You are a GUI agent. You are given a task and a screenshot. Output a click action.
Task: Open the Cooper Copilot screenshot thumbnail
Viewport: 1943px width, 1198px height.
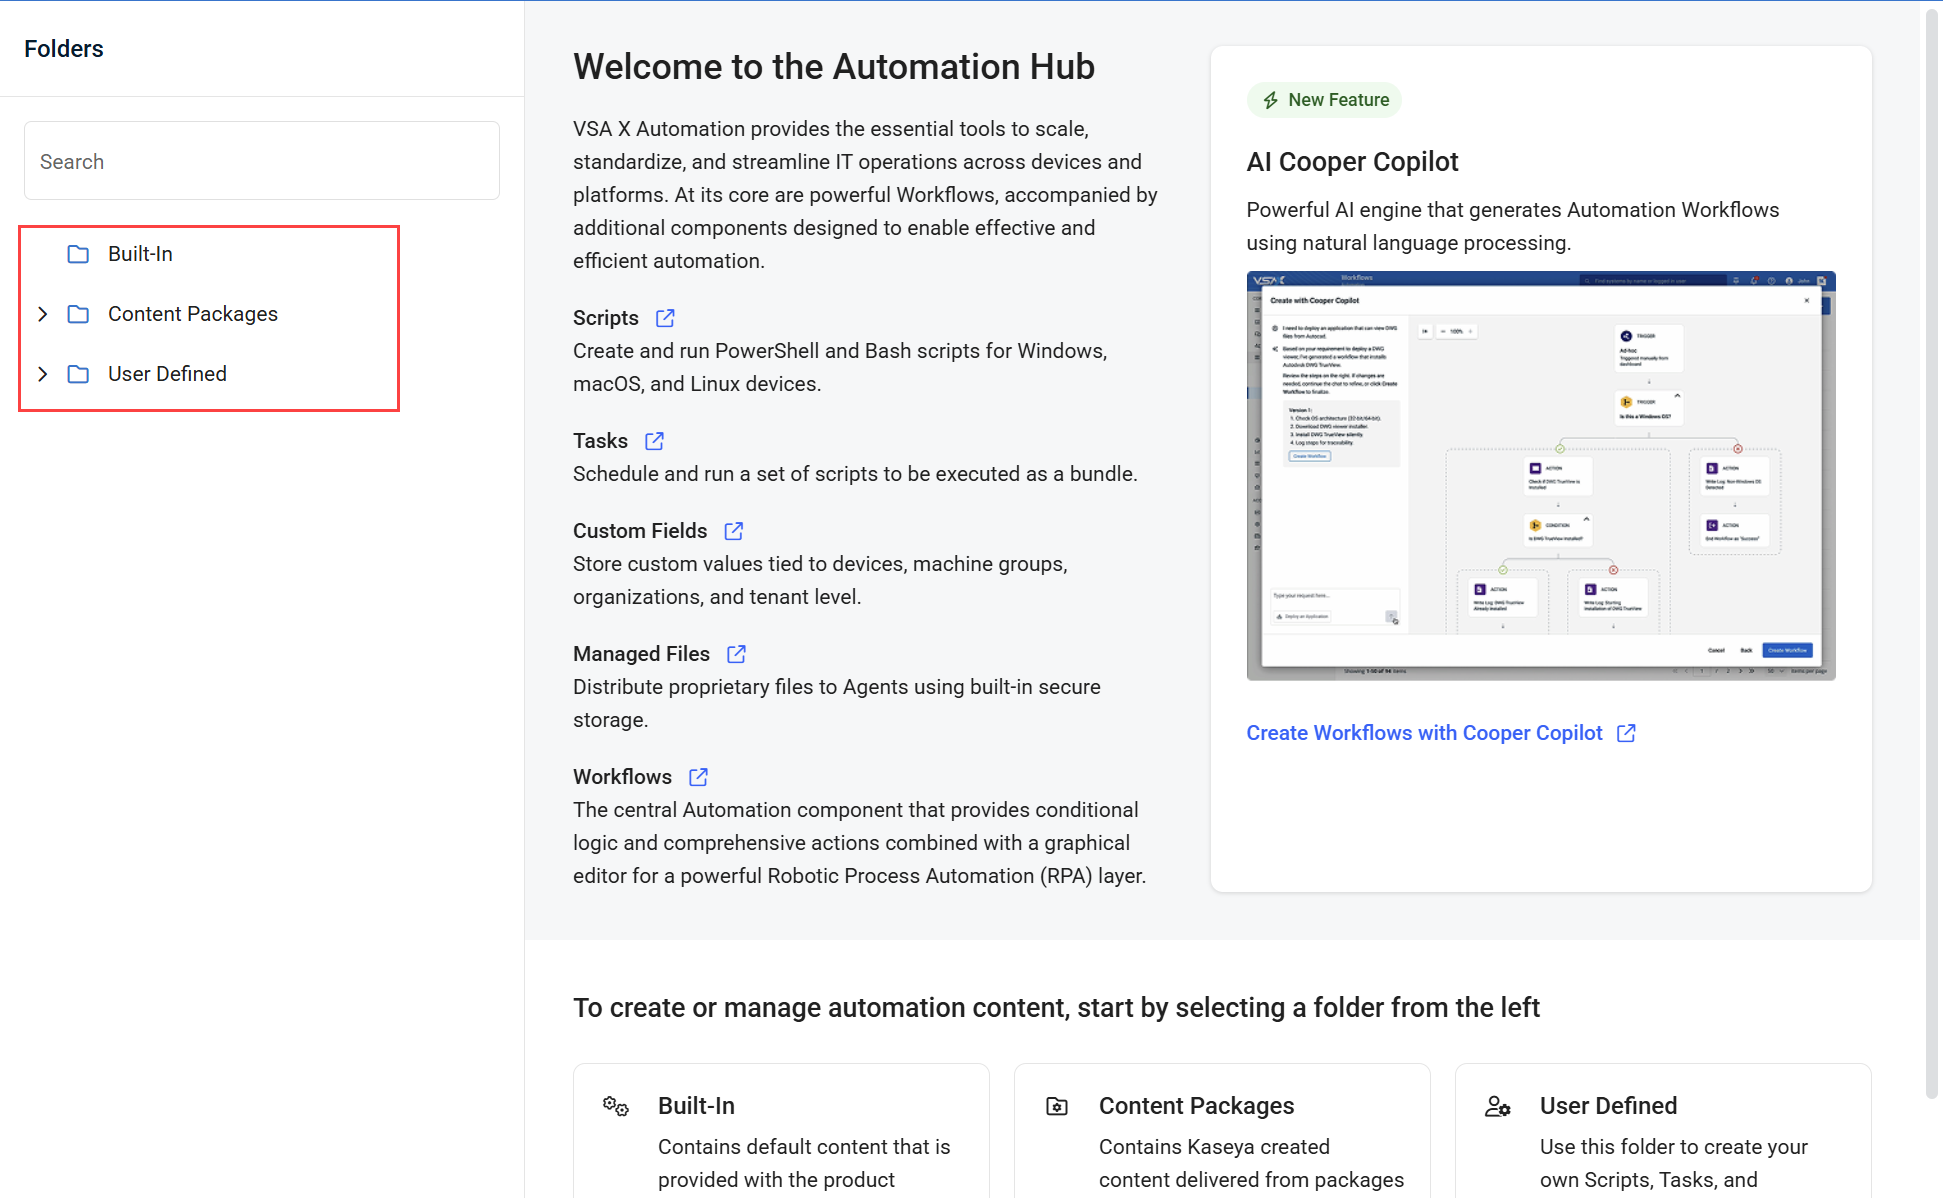click(x=1541, y=476)
